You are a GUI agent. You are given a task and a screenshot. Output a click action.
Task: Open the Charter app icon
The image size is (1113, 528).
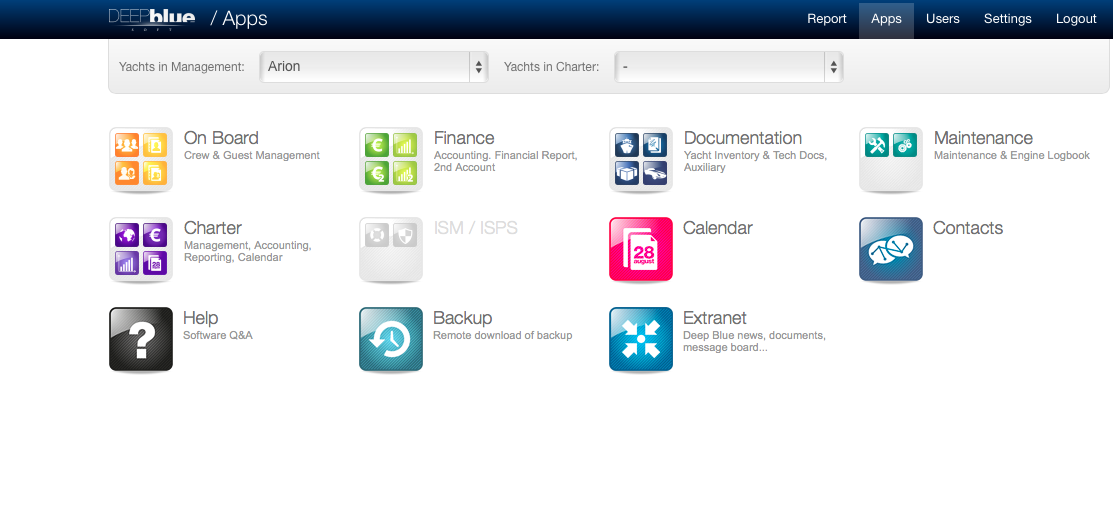click(140, 249)
